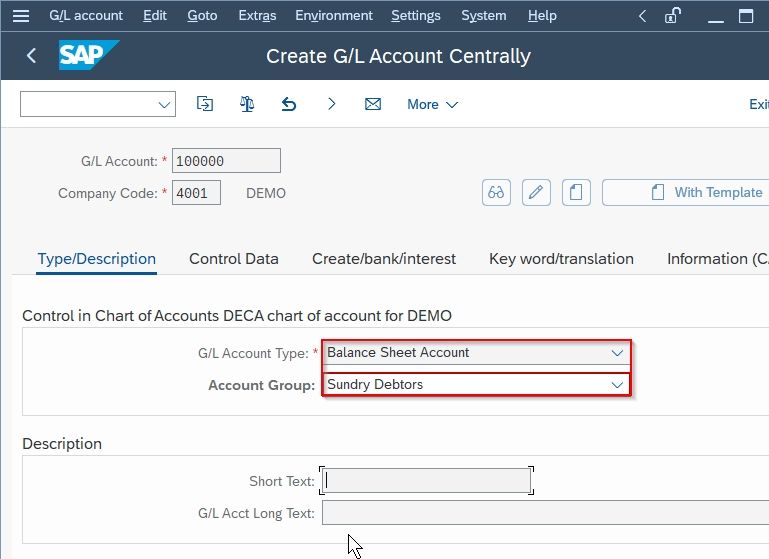769x559 pixels.
Task: Open the Extras menu
Action: tap(257, 16)
